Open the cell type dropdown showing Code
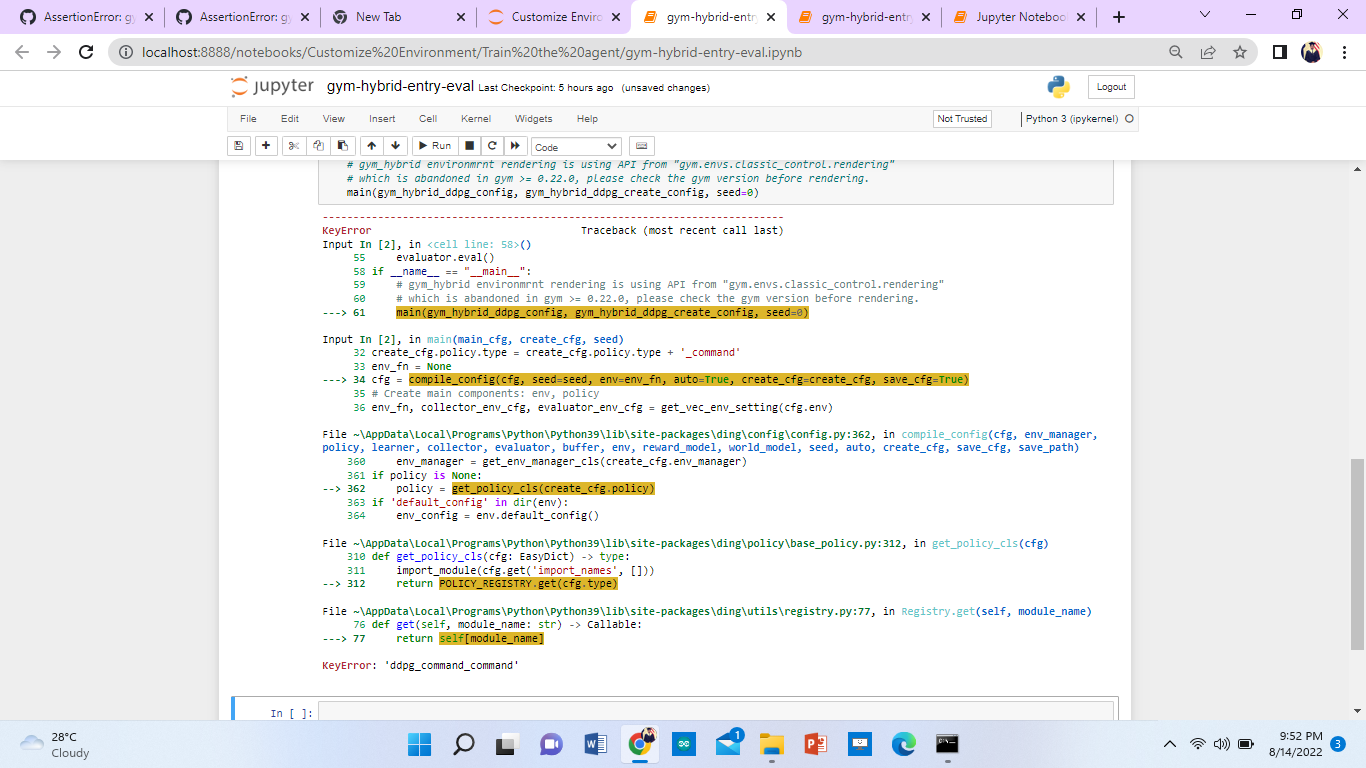This screenshot has width=1366, height=768. coord(575,145)
